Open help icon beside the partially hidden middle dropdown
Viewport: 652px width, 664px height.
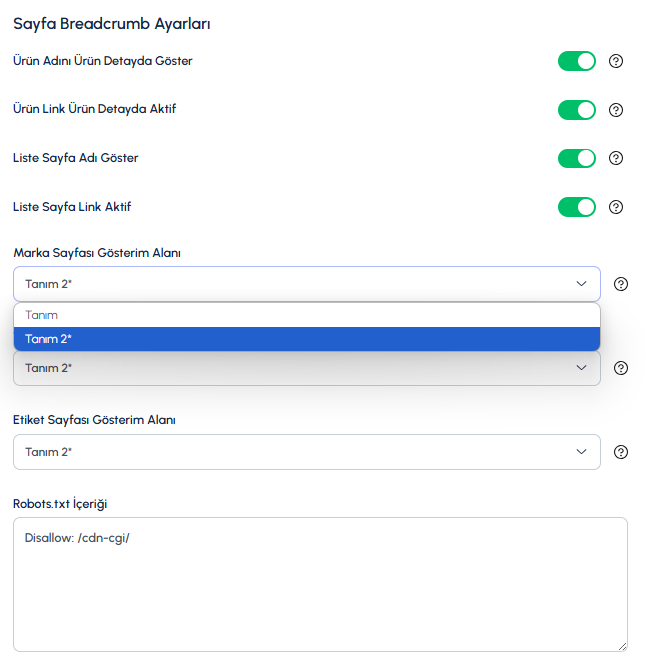click(621, 368)
